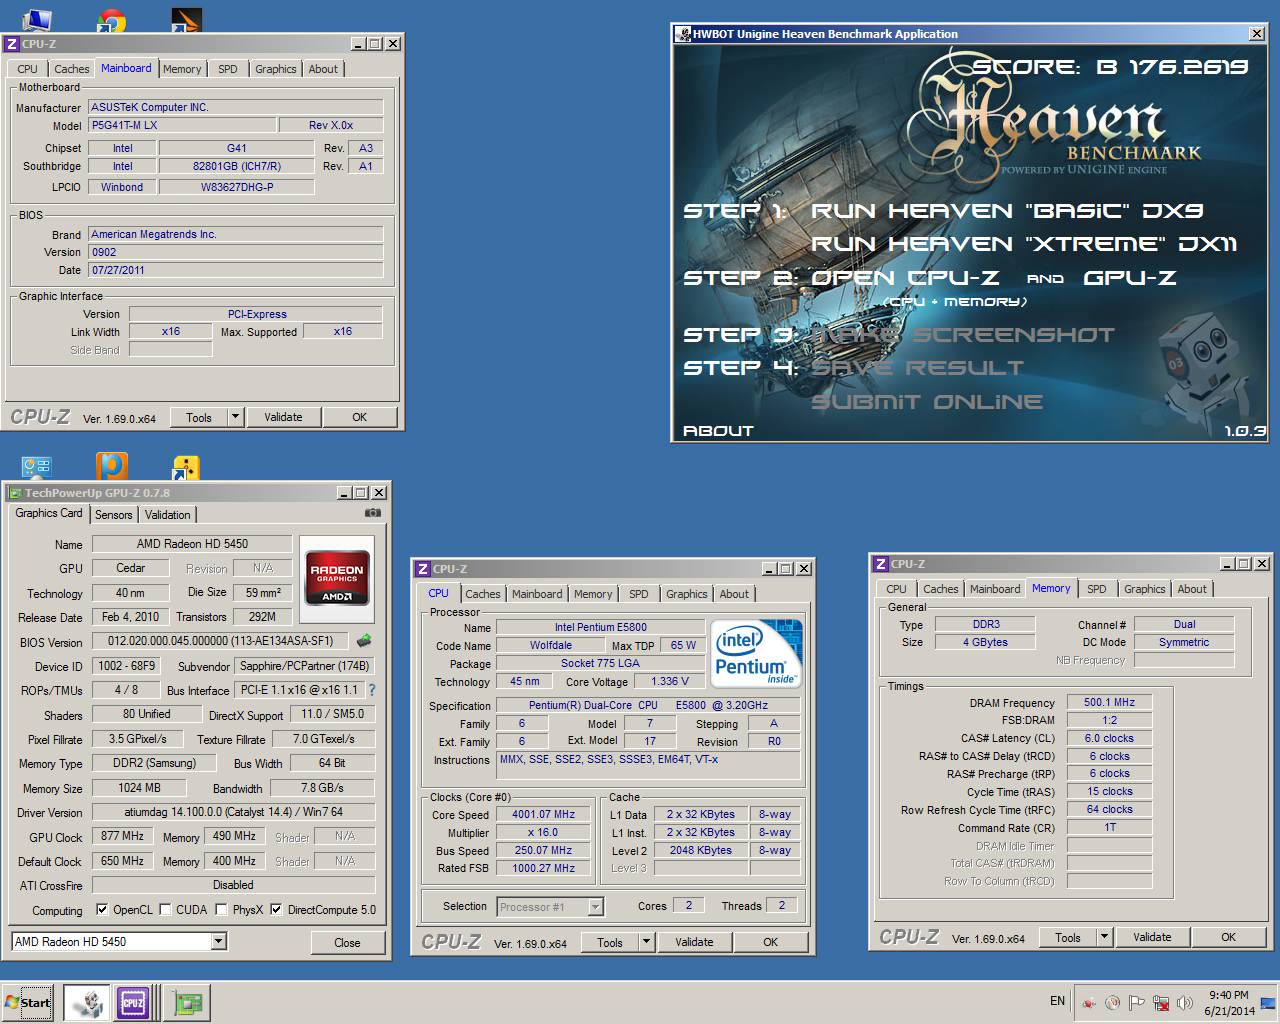The height and width of the screenshot is (1024, 1280).
Task: Click the DRAM Frequency 500.1 MHz field
Action: pyautogui.click(x=1109, y=702)
